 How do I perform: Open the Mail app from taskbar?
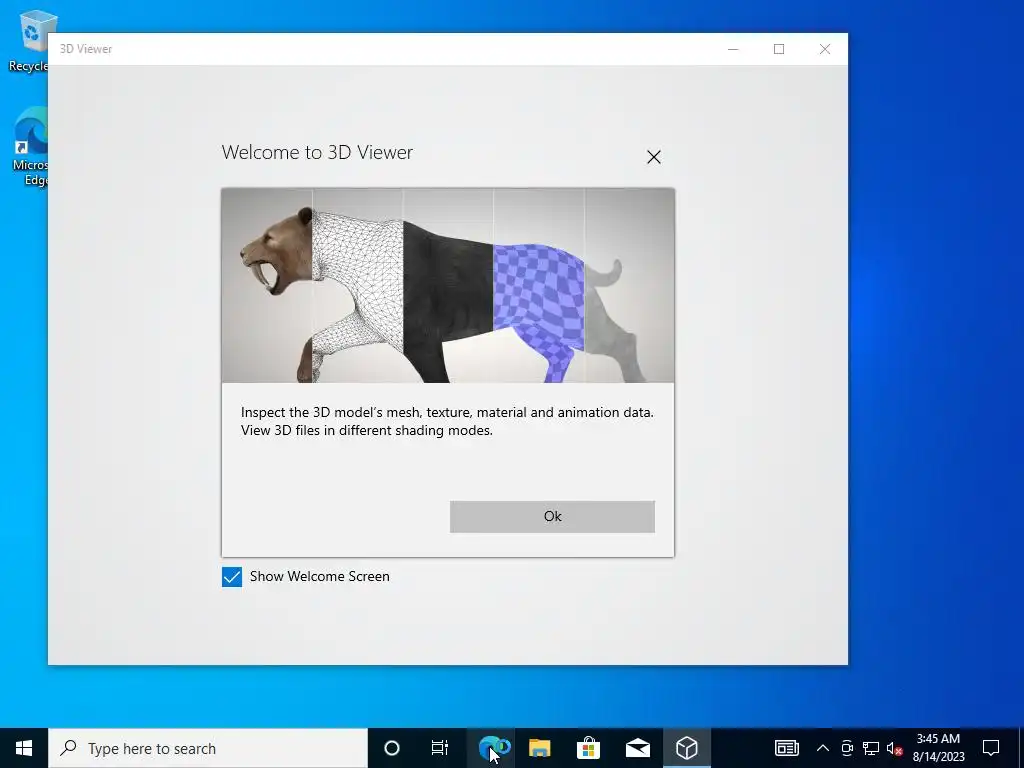click(637, 748)
